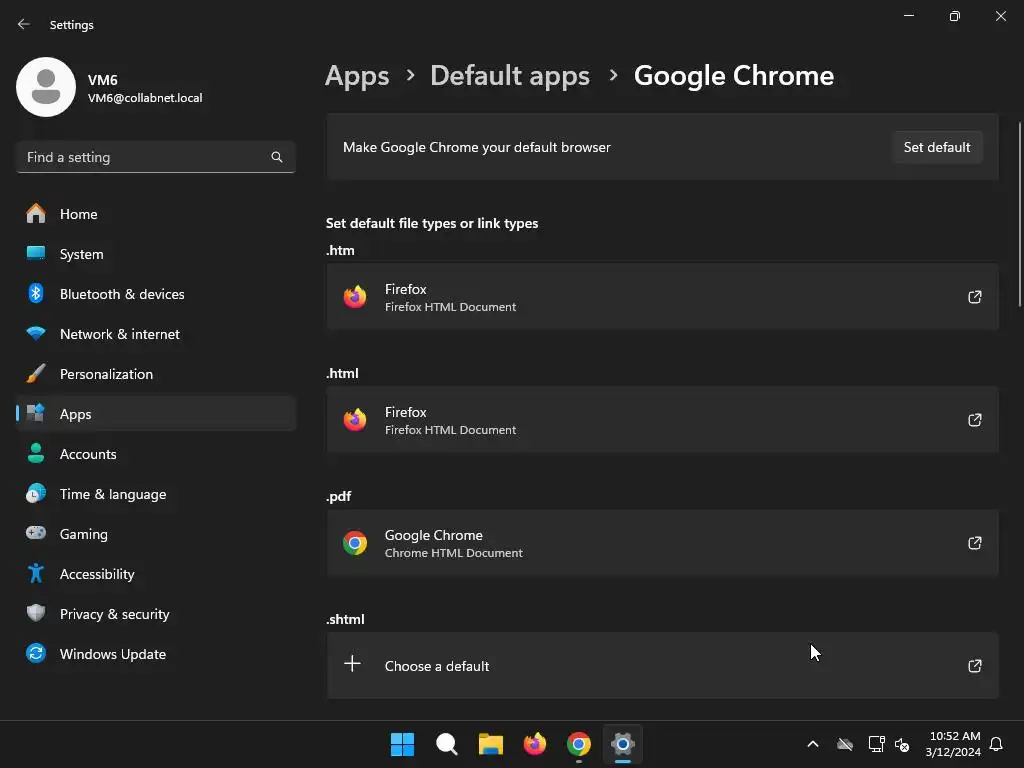This screenshot has width=1024, height=768.
Task: Open the Bluetooth & devices settings
Action: [x=122, y=294]
